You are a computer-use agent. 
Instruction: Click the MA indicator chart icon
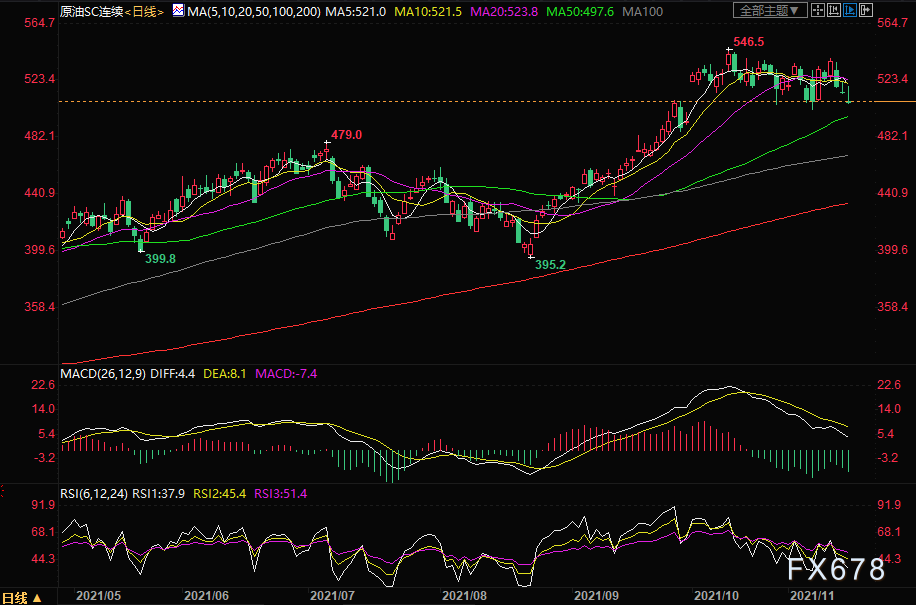[x=178, y=11]
